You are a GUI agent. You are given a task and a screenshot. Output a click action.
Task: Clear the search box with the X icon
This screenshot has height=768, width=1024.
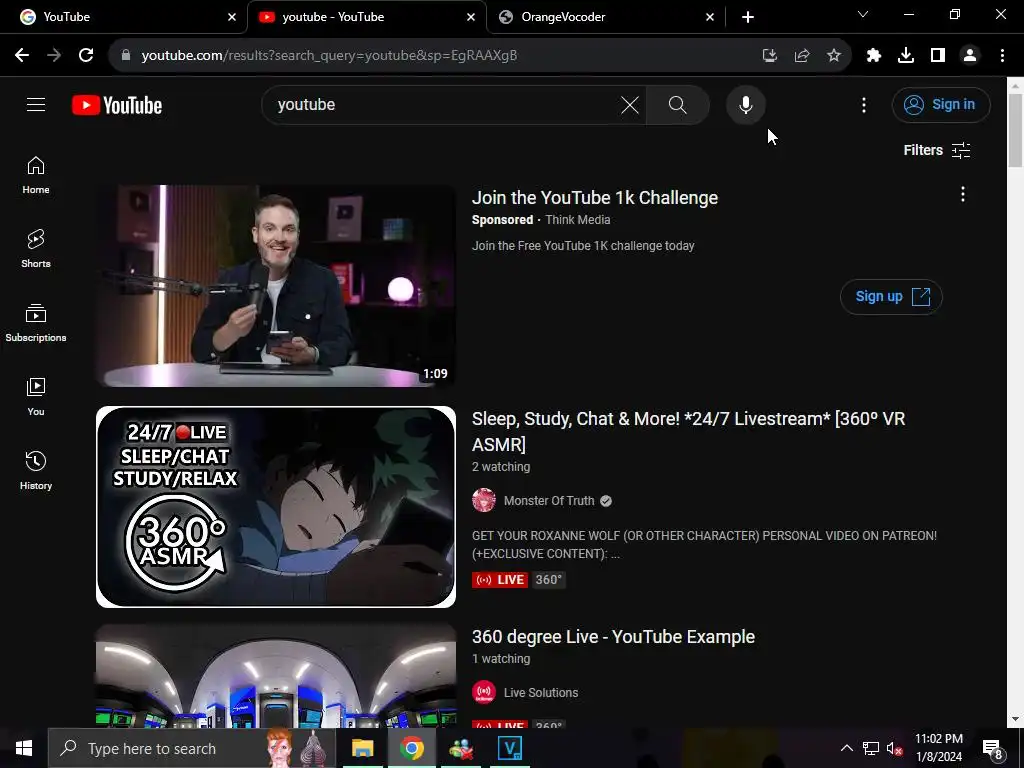pos(630,104)
